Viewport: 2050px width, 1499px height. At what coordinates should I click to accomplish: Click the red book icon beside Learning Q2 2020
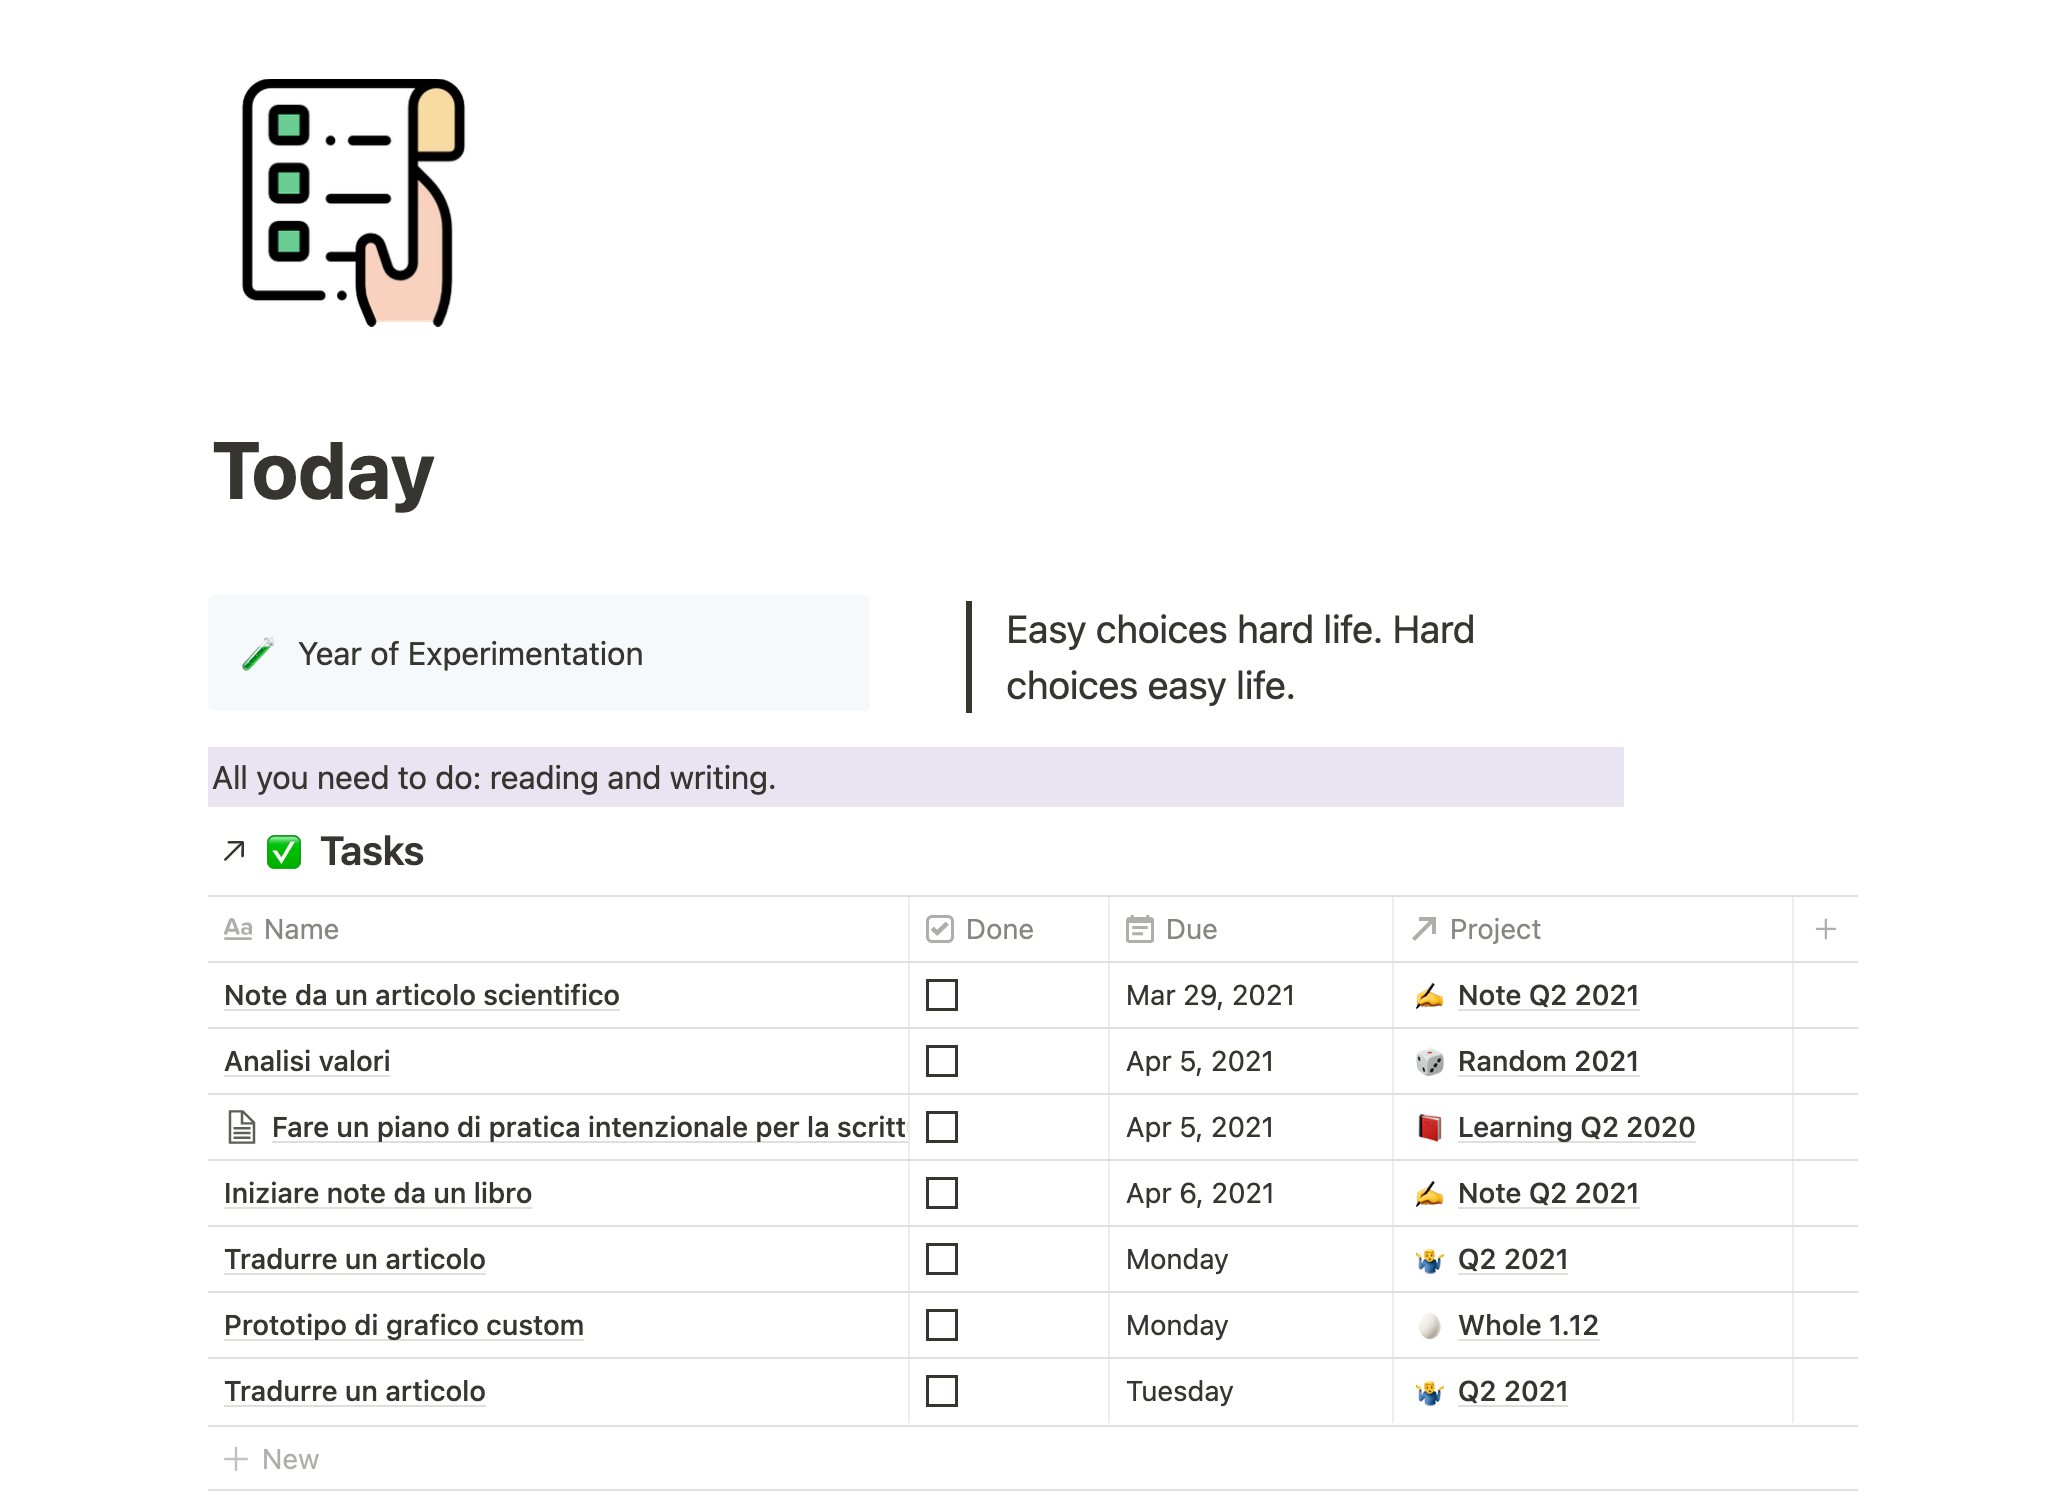click(1430, 1127)
